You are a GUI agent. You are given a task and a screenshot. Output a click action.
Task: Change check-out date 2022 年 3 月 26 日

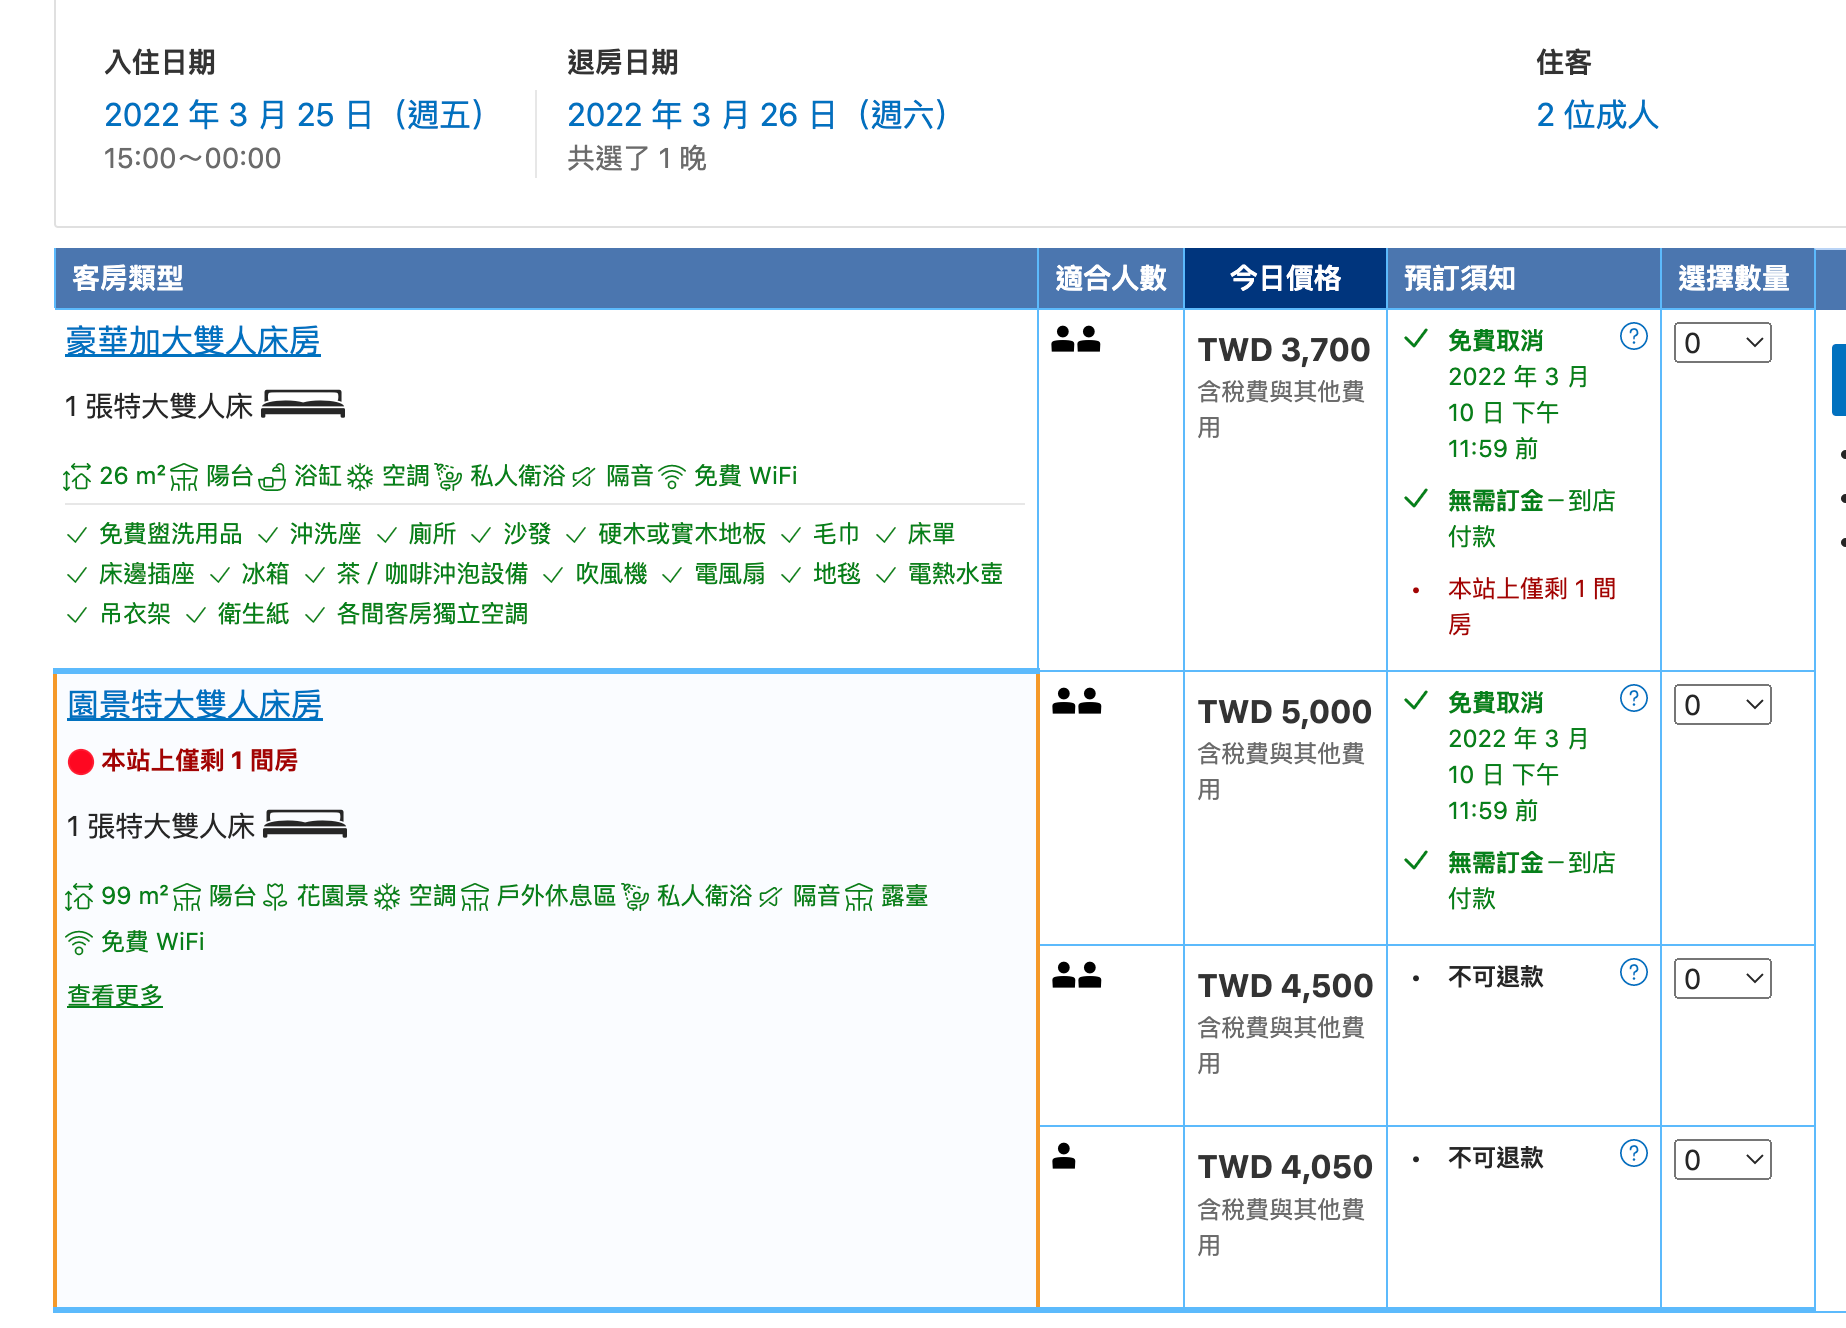(757, 115)
